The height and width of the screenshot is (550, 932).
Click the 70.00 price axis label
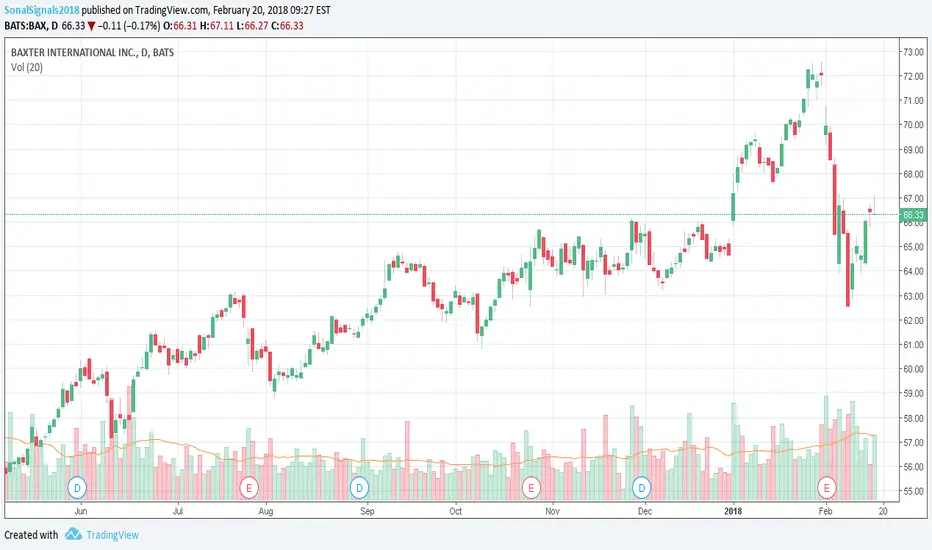(913, 125)
